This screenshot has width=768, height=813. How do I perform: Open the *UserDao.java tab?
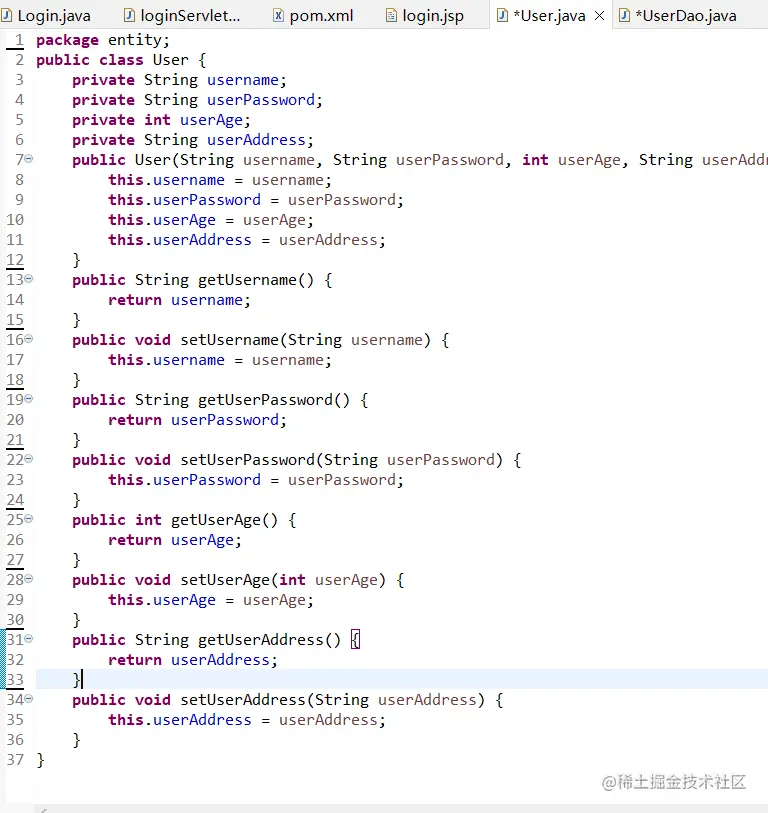pyautogui.click(x=679, y=16)
